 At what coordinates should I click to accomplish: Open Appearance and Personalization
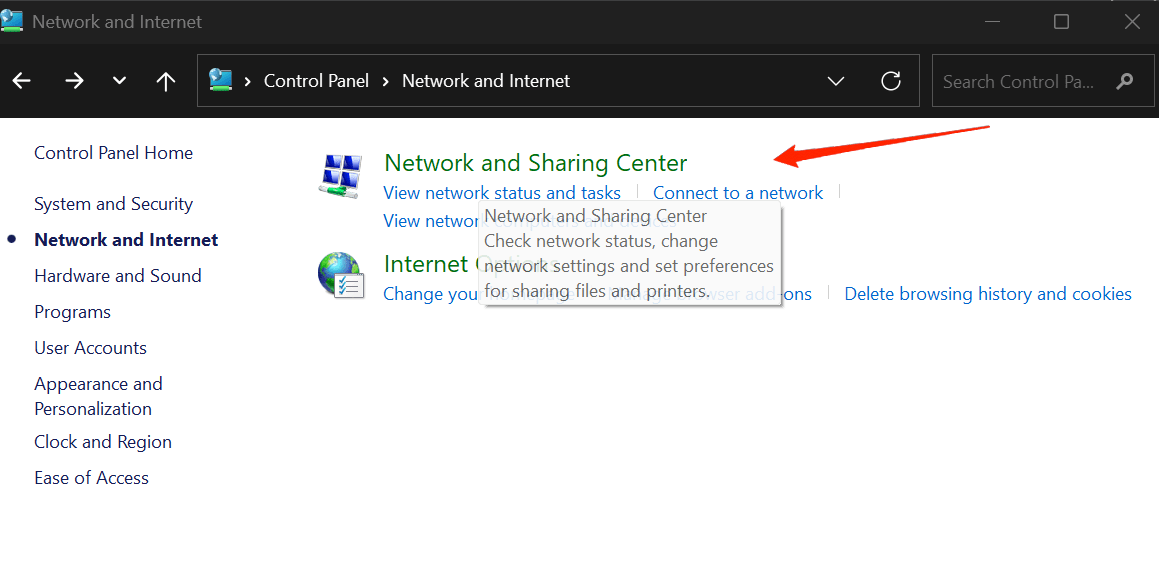pyautogui.click(x=98, y=395)
